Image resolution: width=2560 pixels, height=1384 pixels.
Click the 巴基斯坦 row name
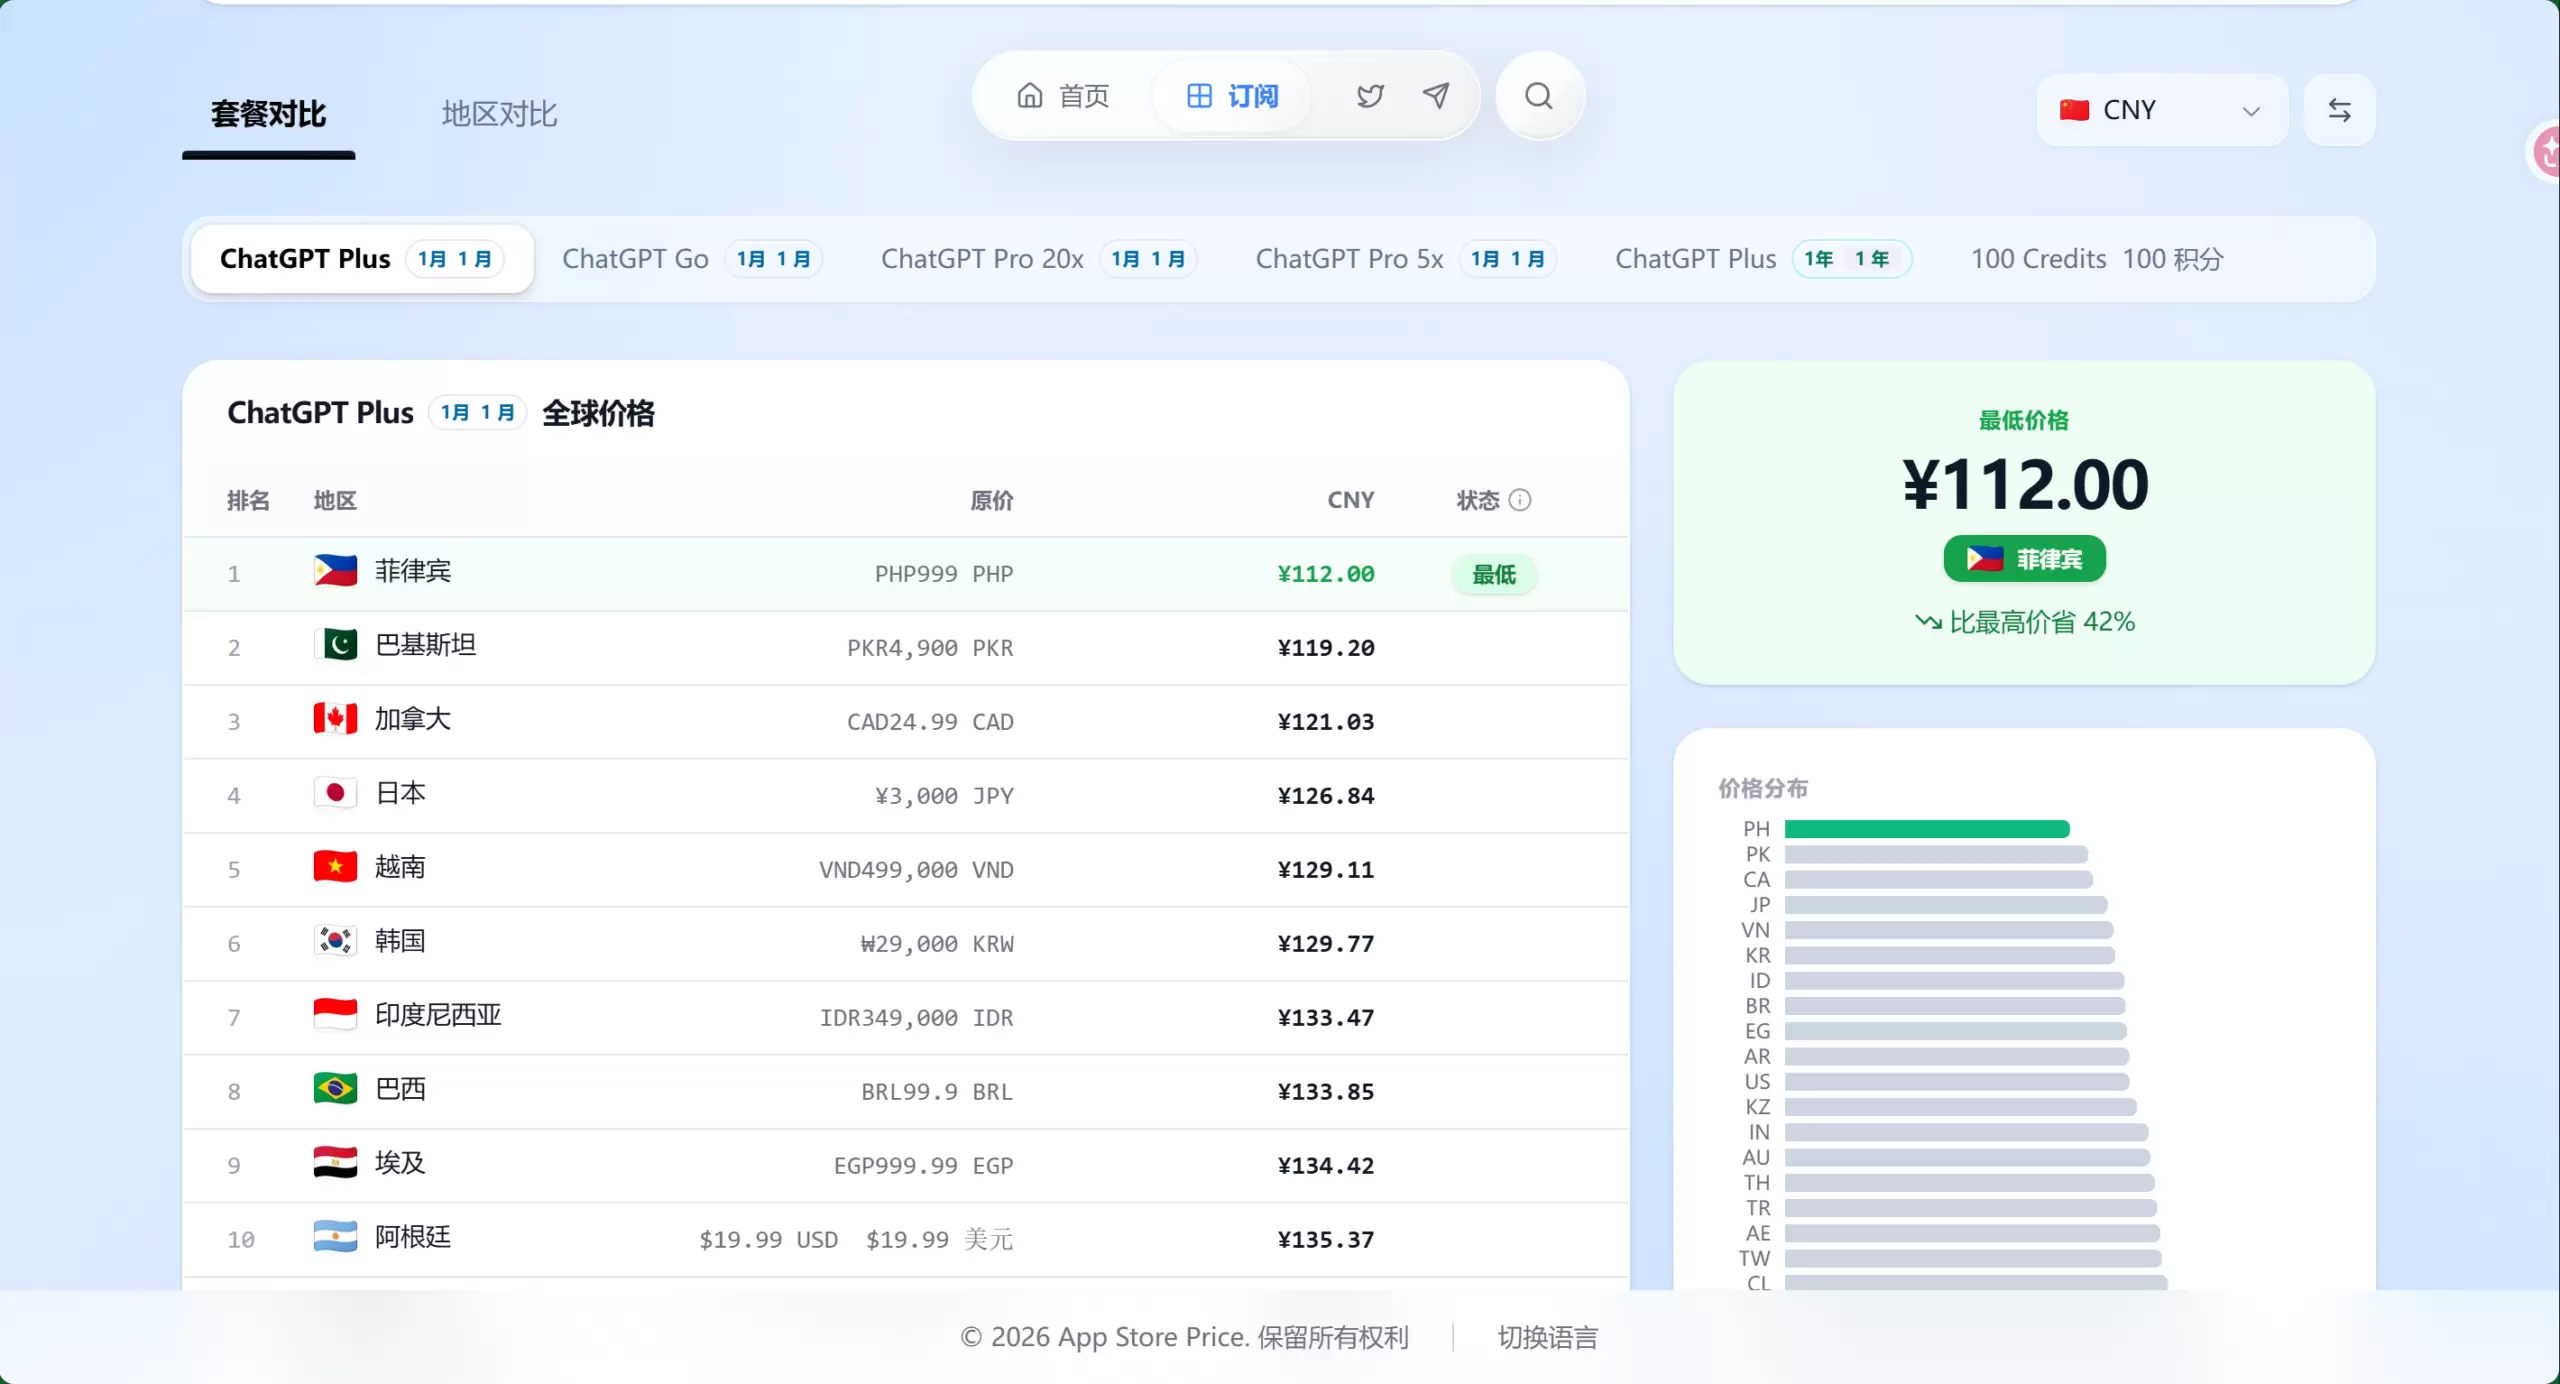coord(426,645)
